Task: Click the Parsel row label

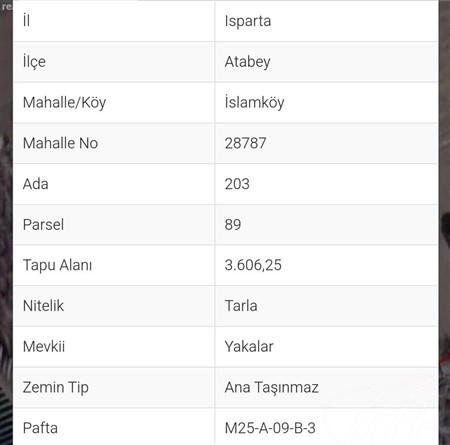Action: coord(43,225)
